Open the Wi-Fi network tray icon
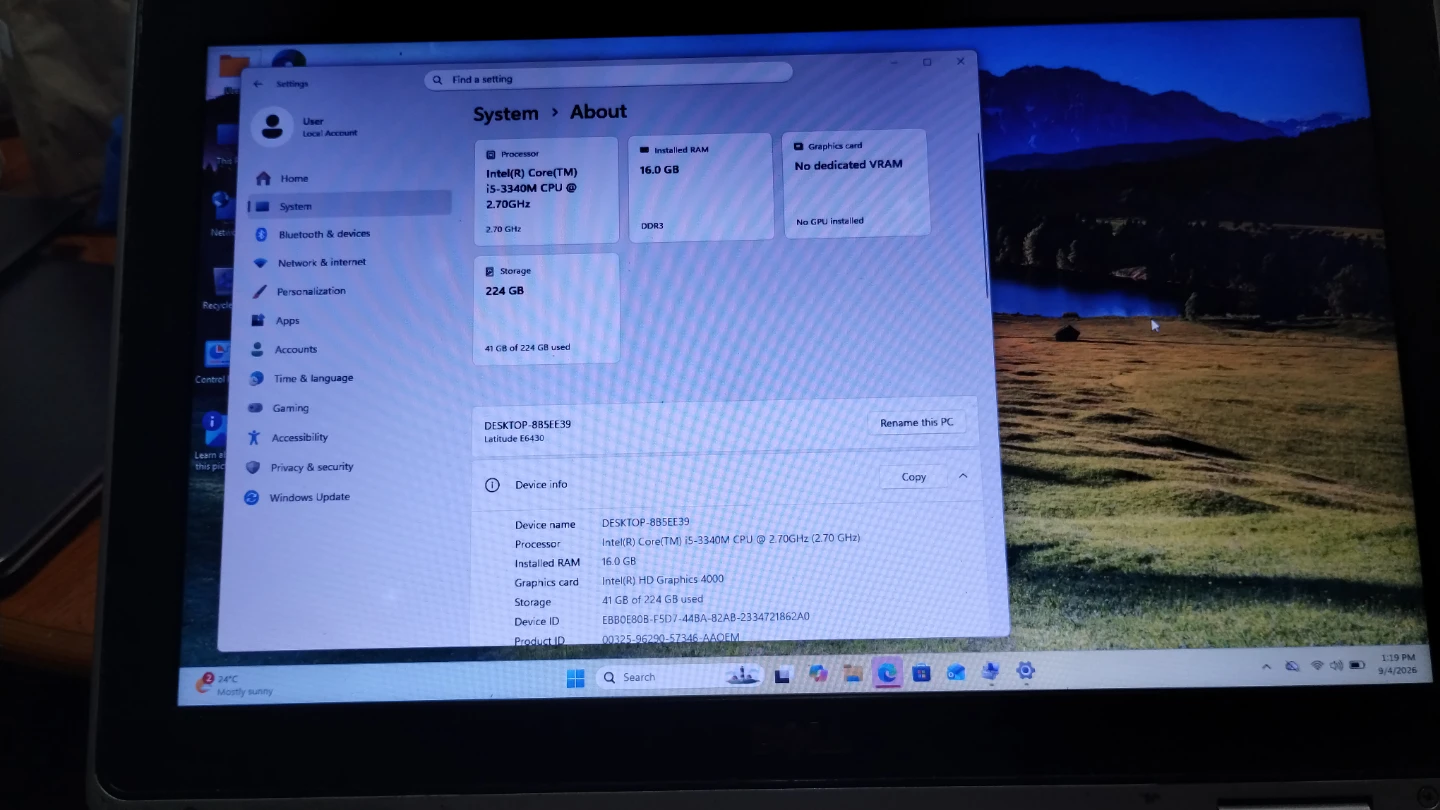 click(x=1317, y=665)
